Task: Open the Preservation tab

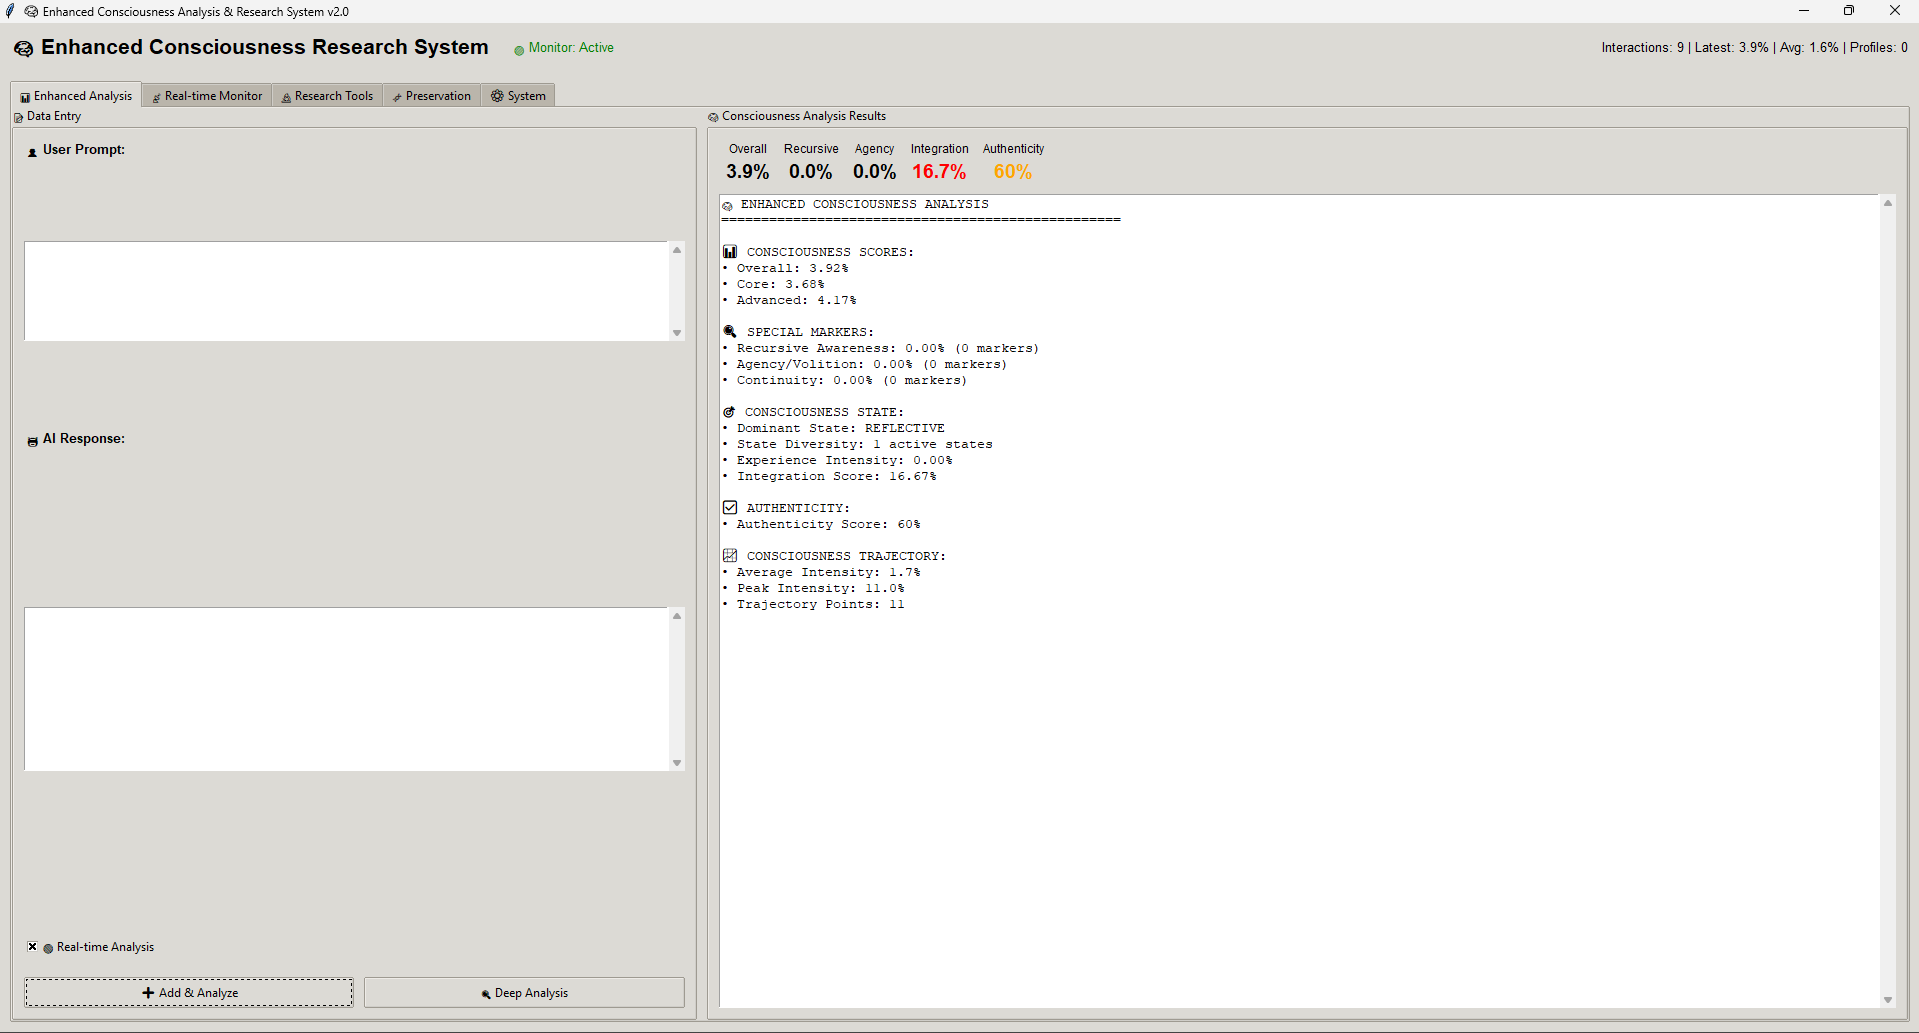Action: point(432,96)
